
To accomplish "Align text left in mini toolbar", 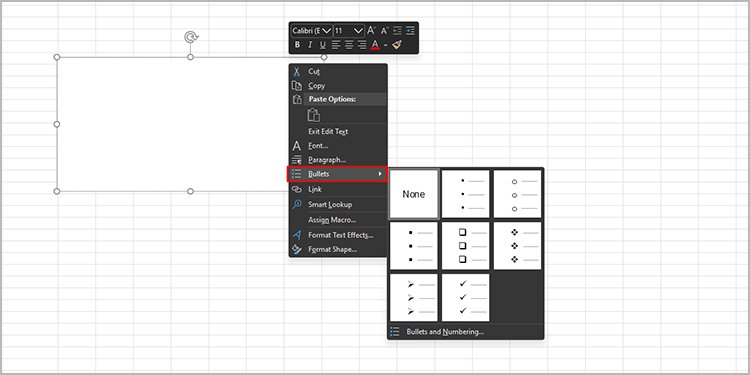I will click(x=336, y=45).
